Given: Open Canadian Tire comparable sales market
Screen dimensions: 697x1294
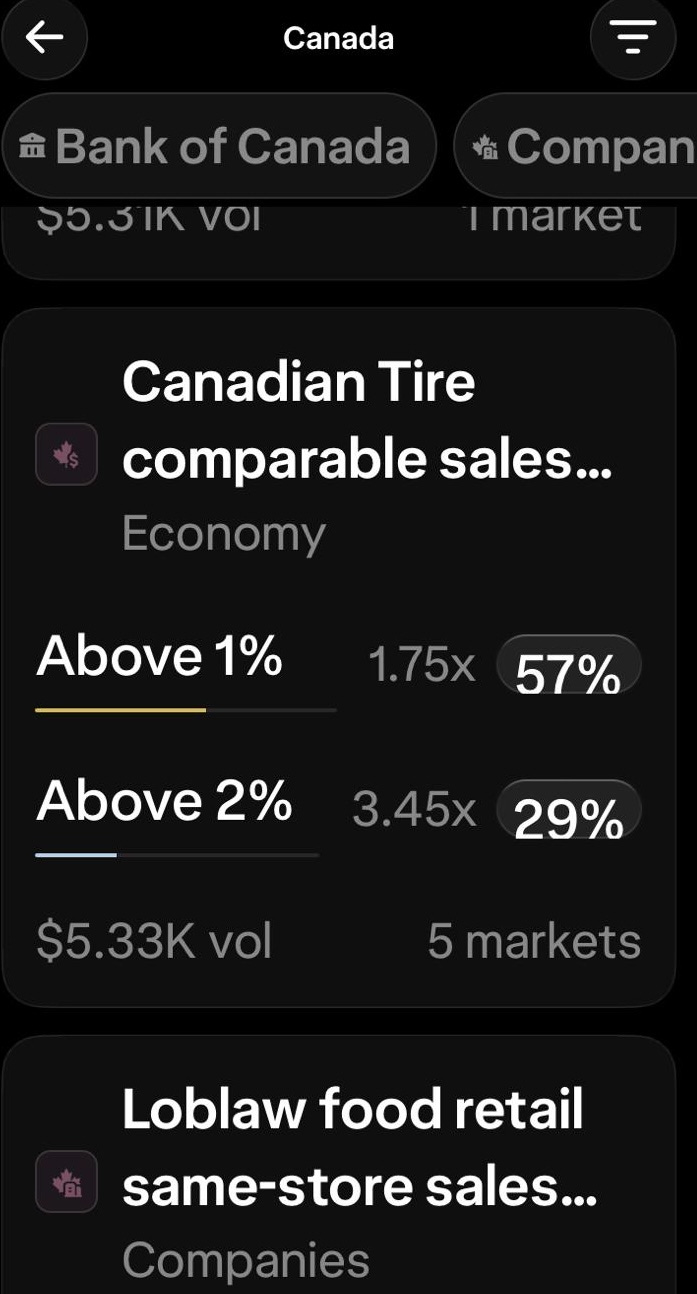Looking at the screenshot, I should [366, 421].
